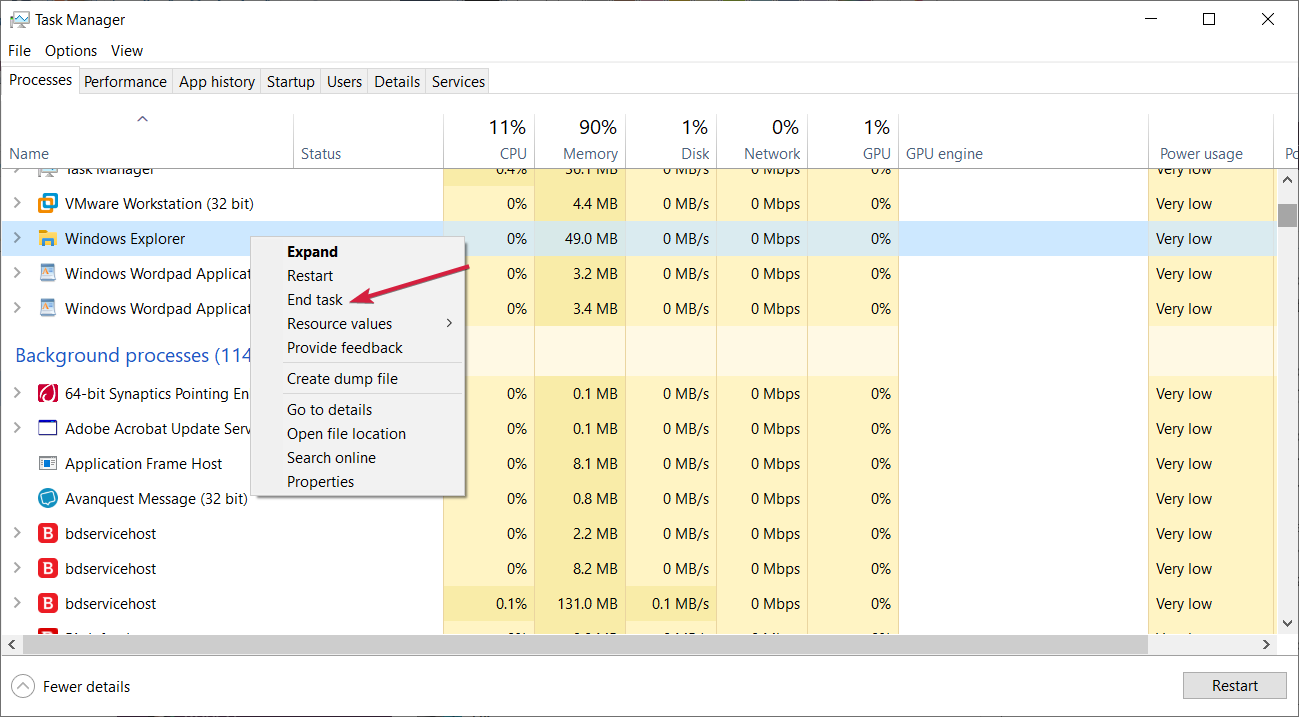Click the Task Manager title bar icon

(x=19, y=19)
